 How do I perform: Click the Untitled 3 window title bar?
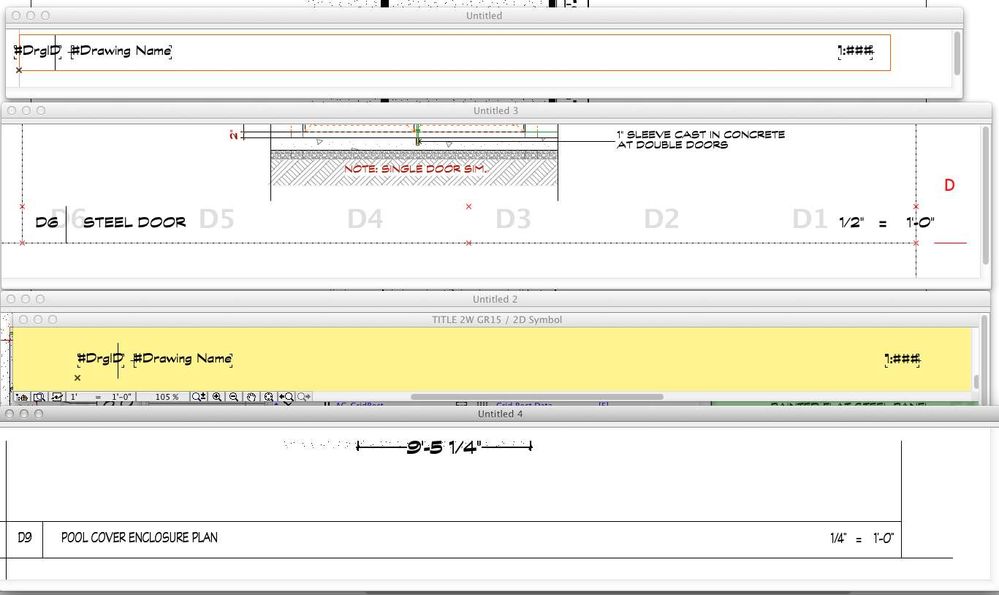496,110
